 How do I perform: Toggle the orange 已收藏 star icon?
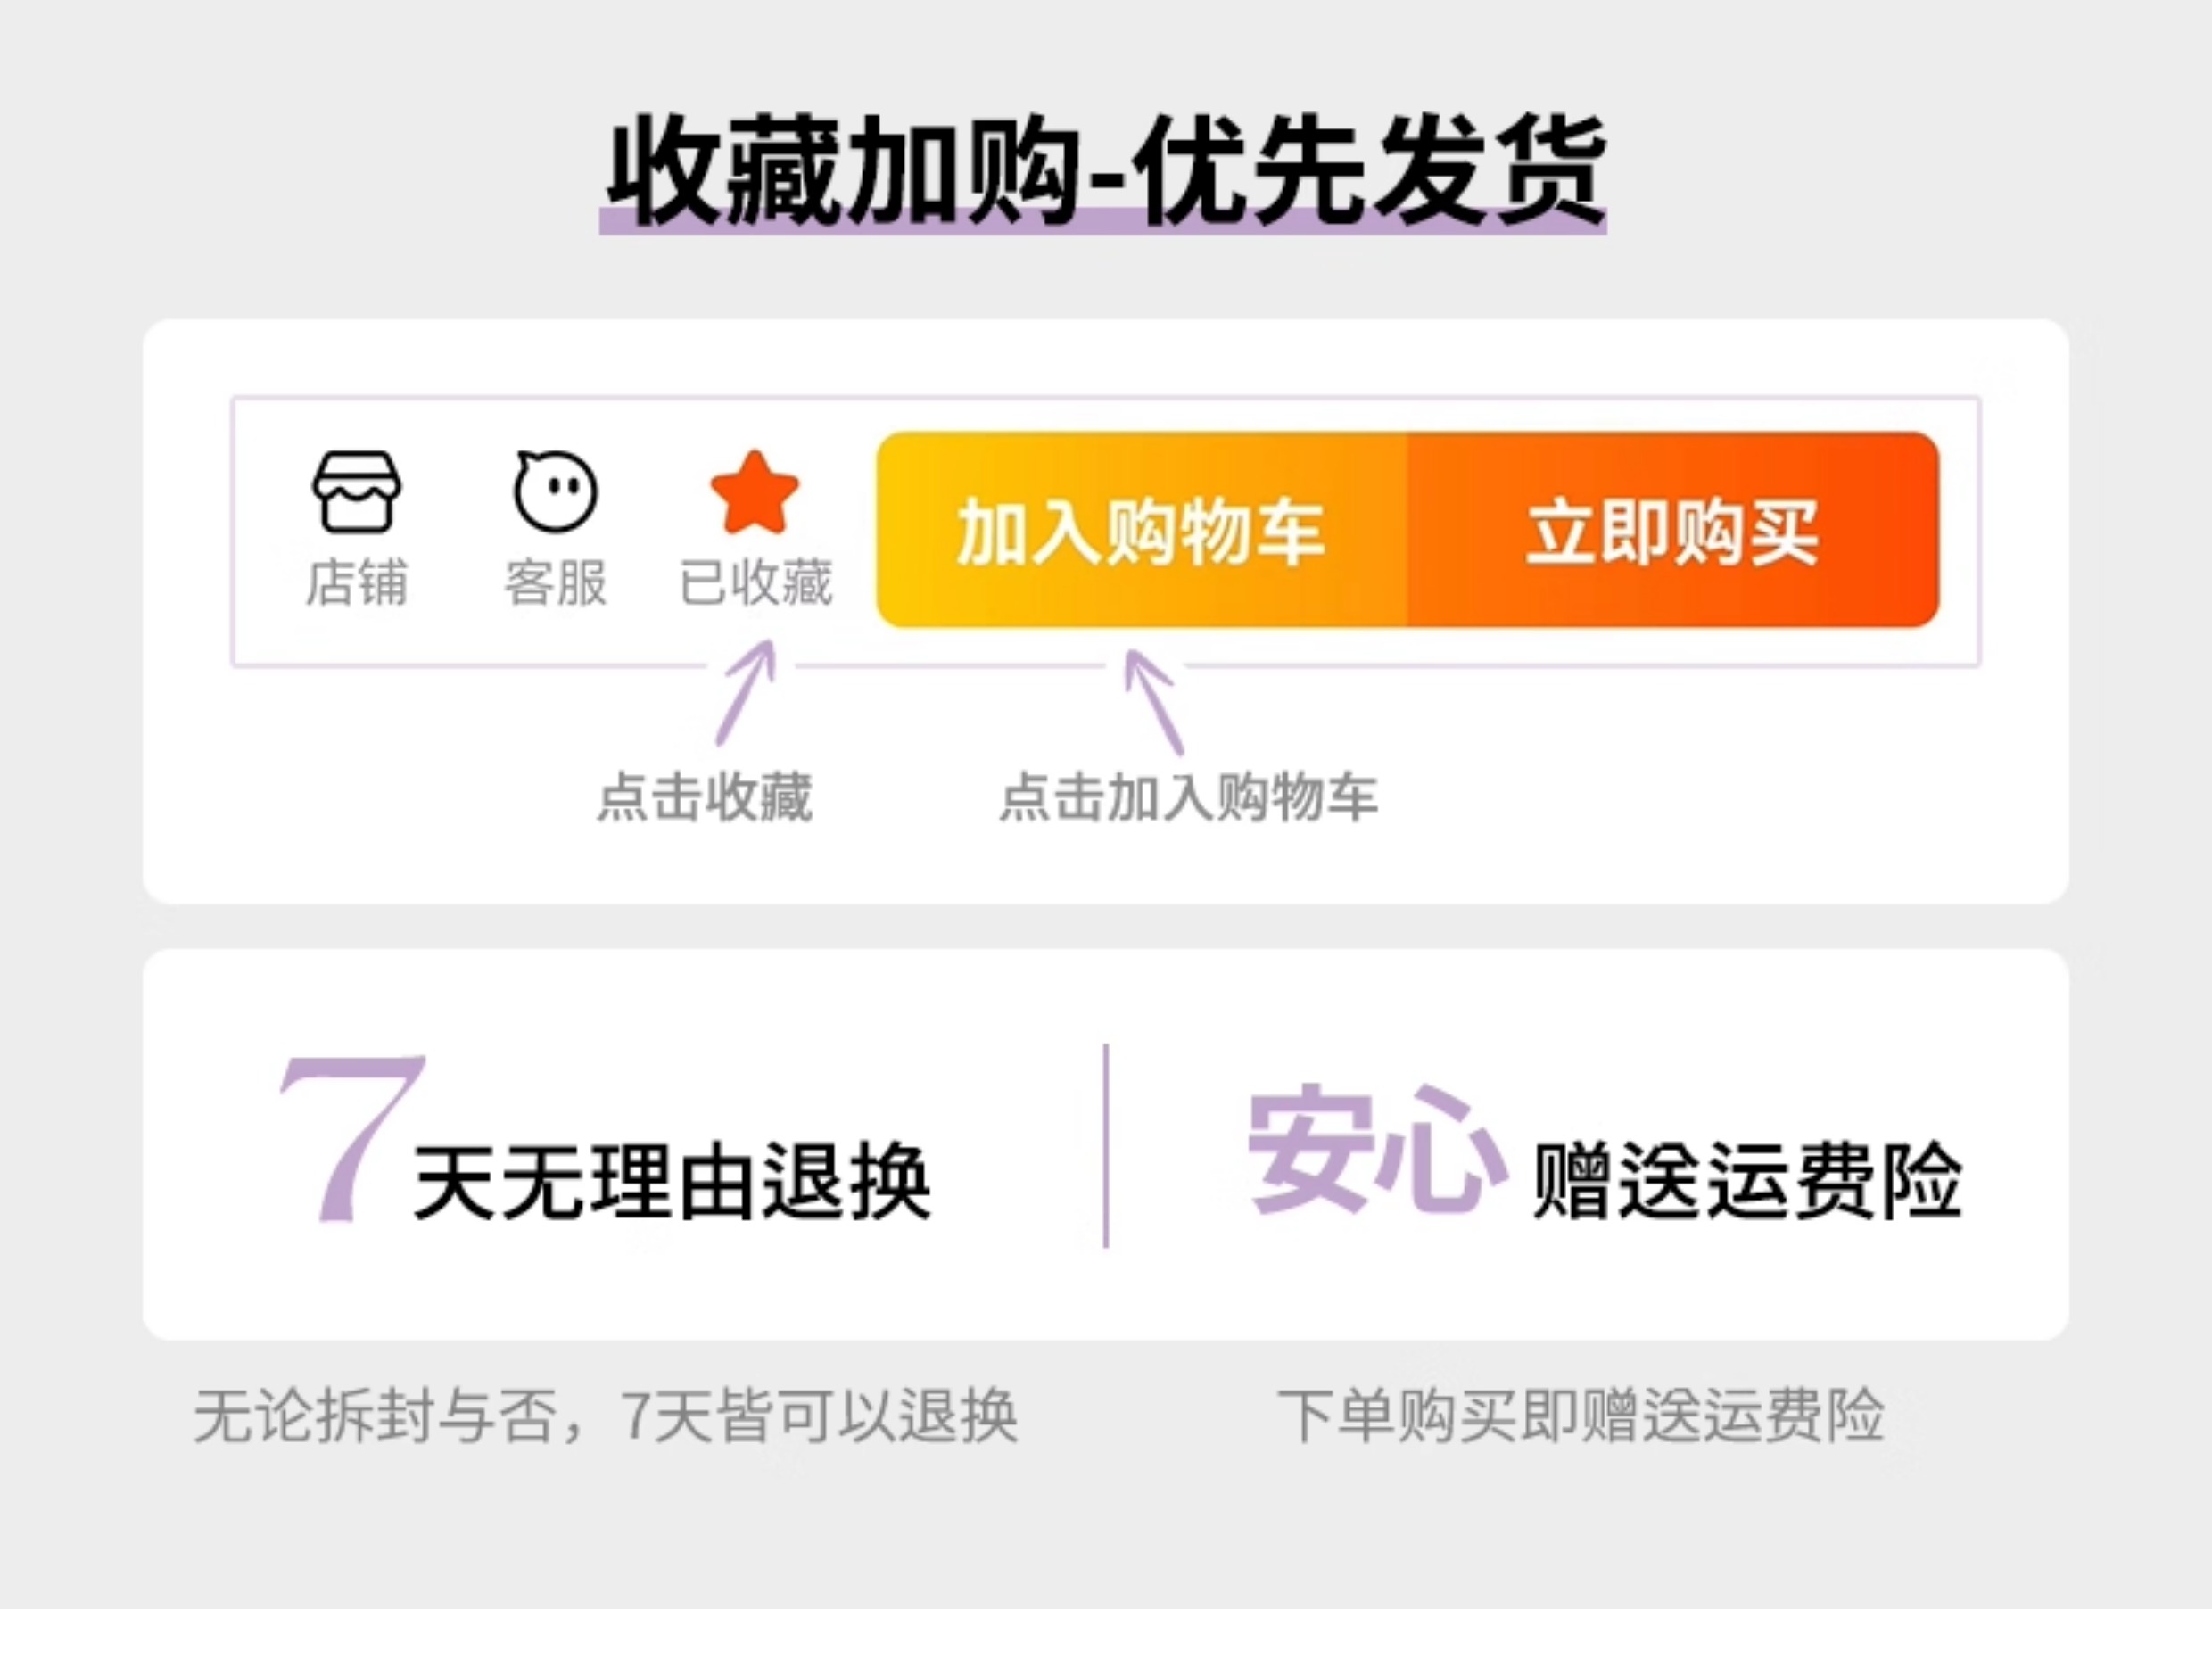755,491
